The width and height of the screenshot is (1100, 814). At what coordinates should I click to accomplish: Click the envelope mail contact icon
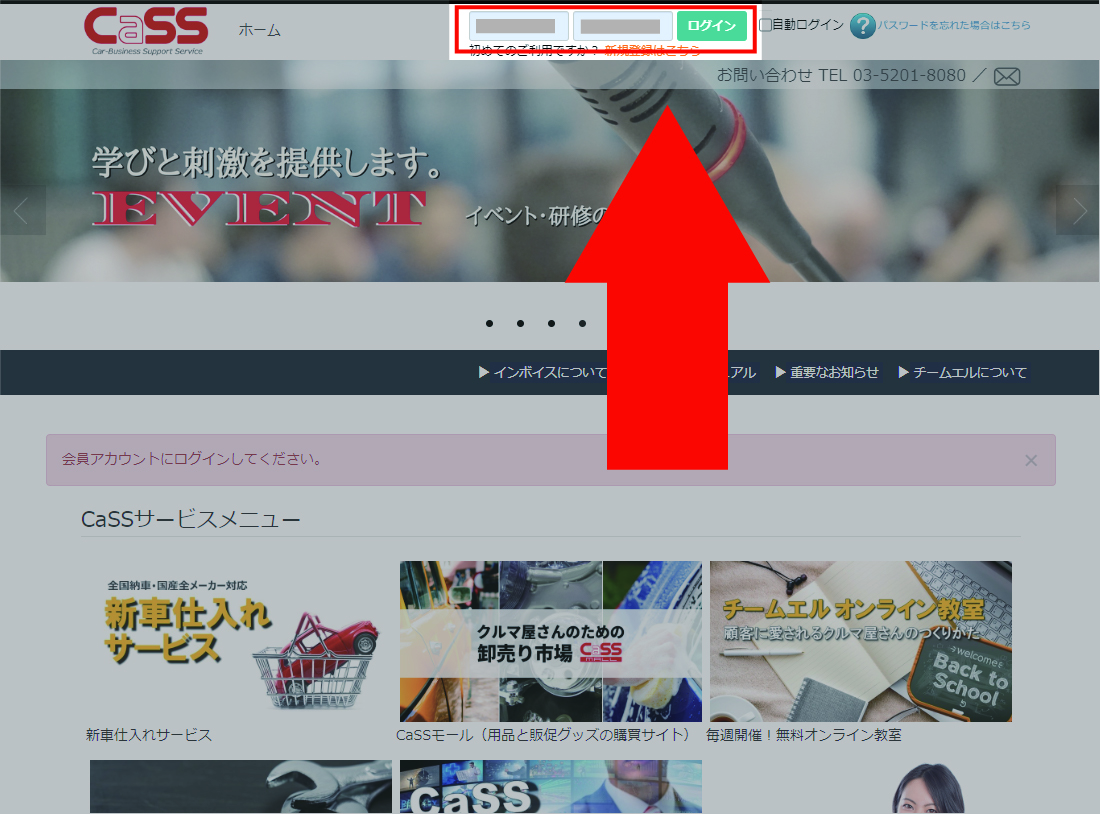[x=1007, y=76]
